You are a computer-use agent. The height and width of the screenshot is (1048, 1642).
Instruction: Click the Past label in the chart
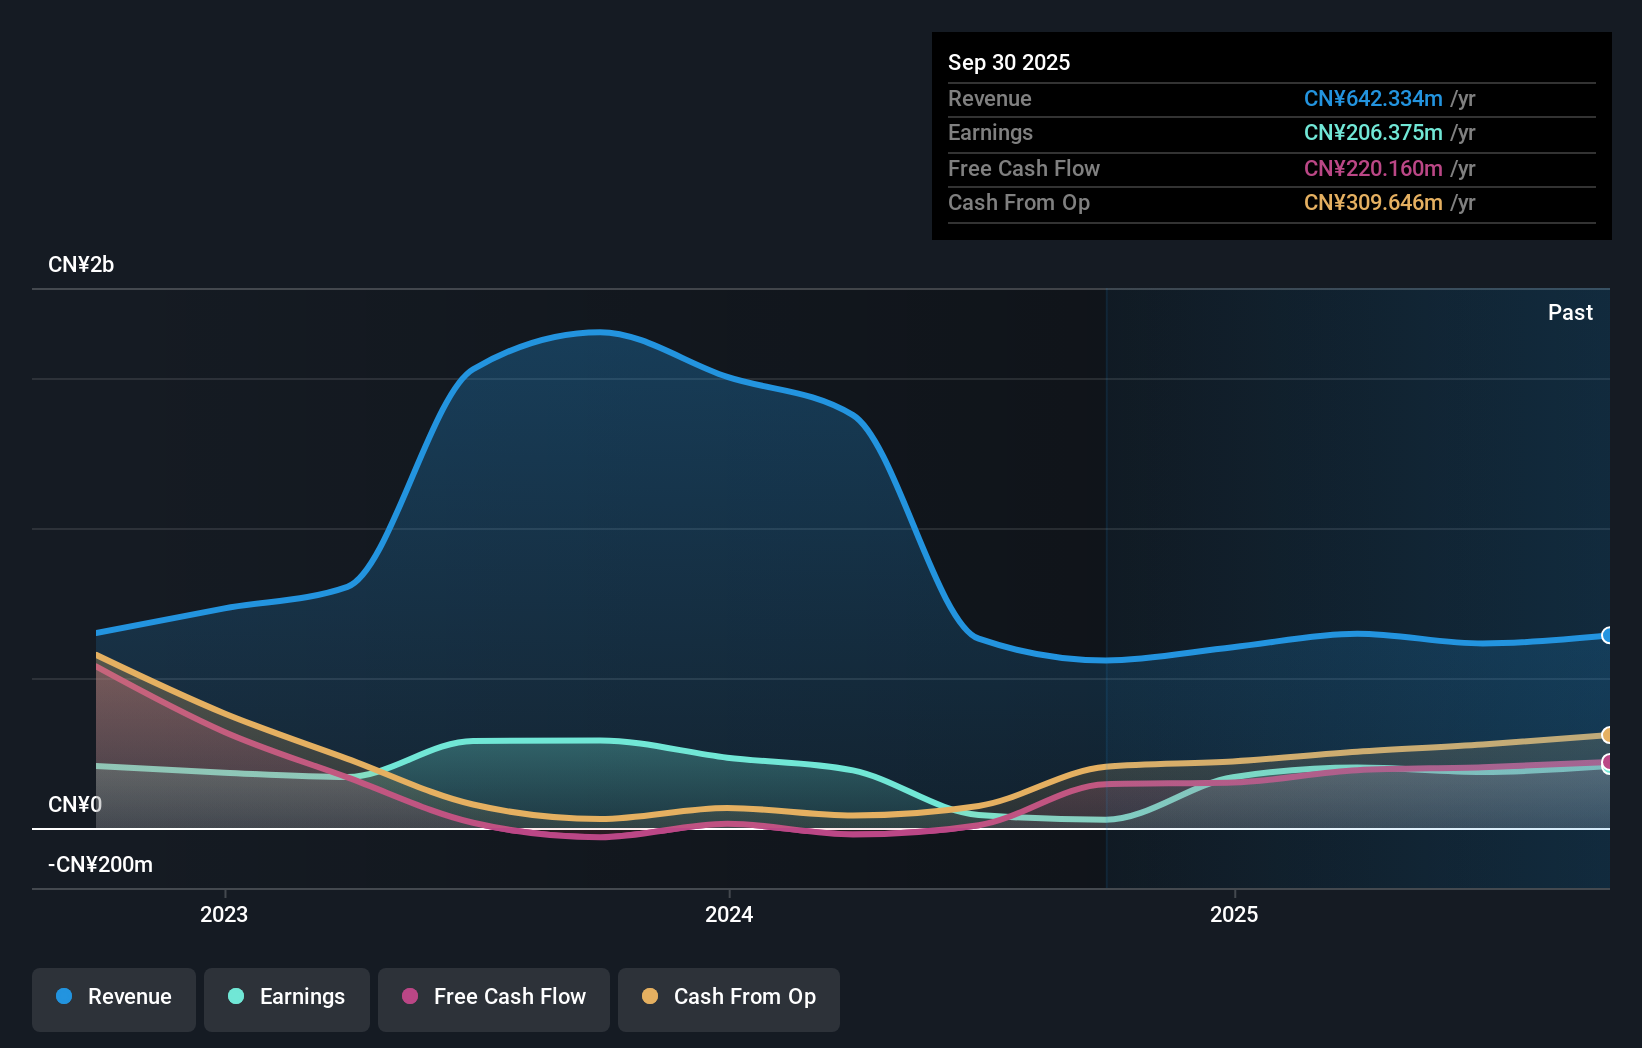click(x=1570, y=312)
